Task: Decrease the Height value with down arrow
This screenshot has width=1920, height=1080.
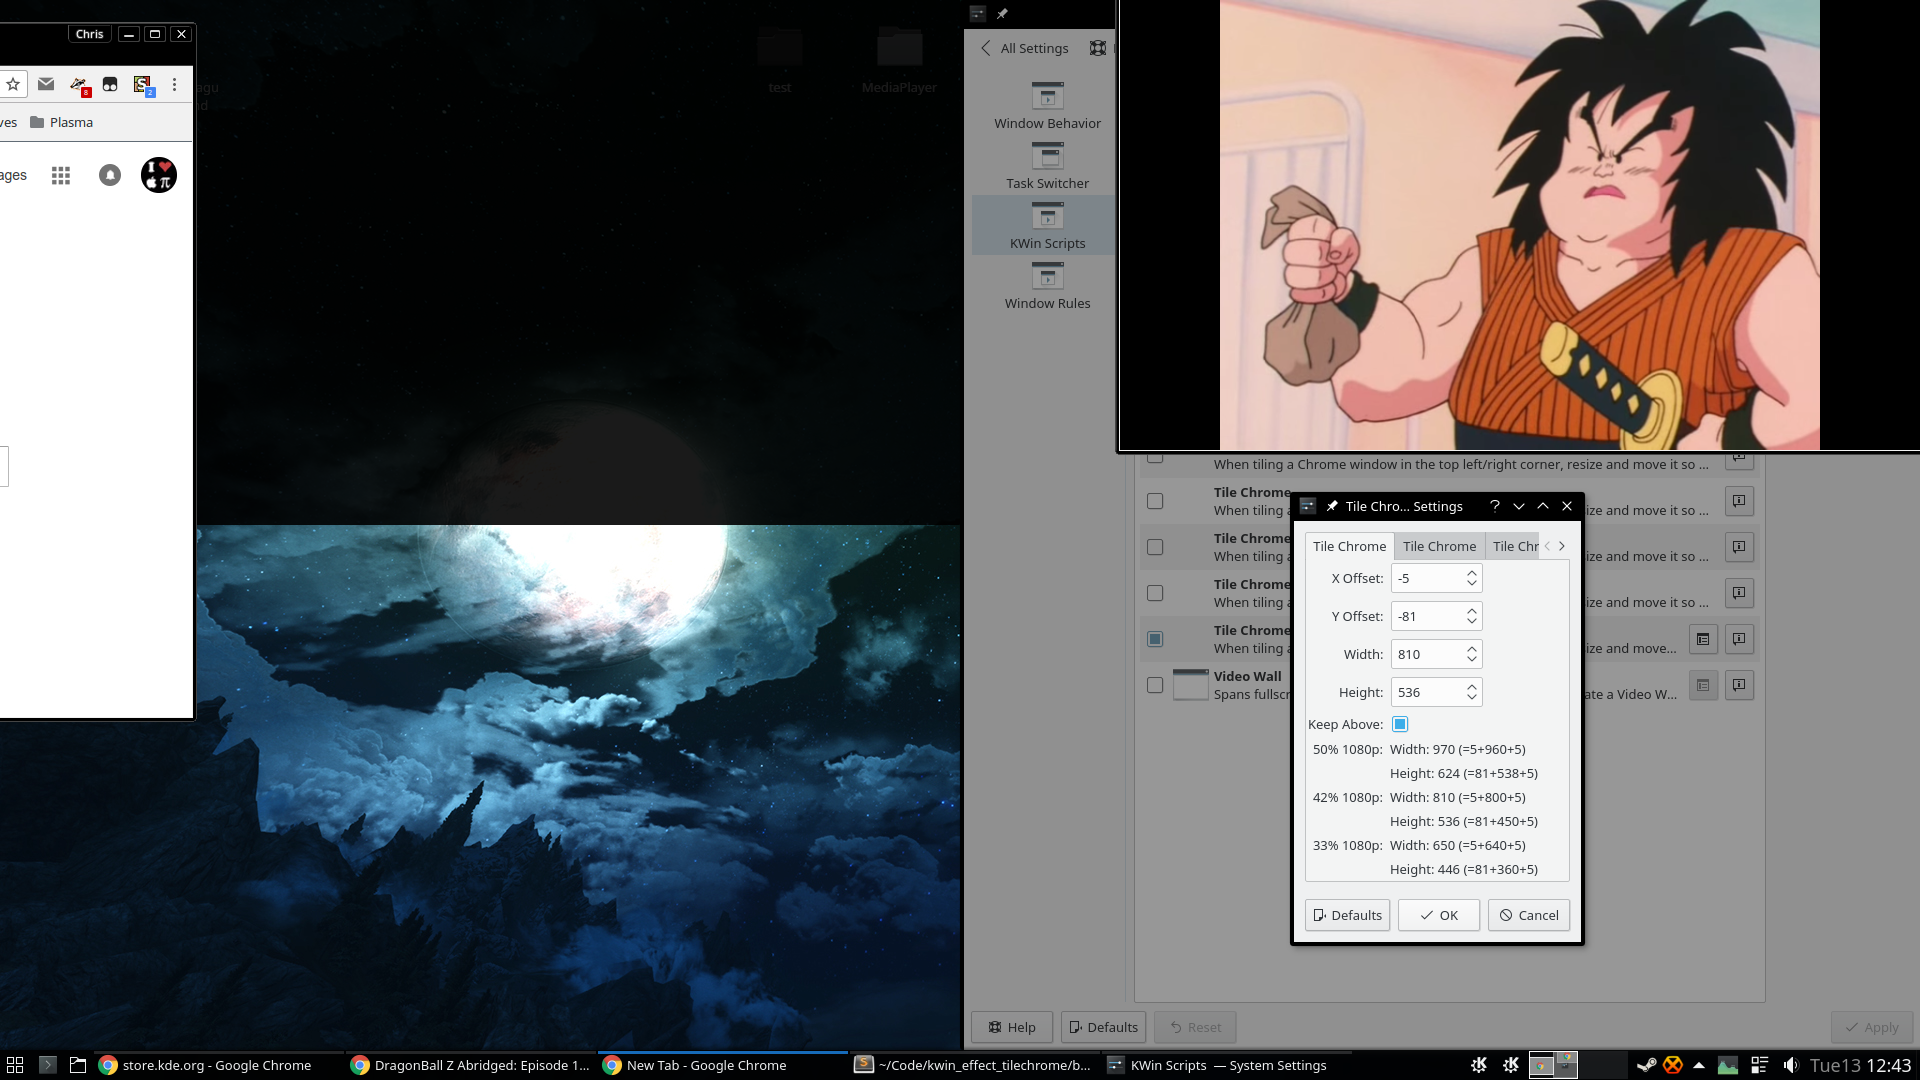Action: [x=1472, y=698]
